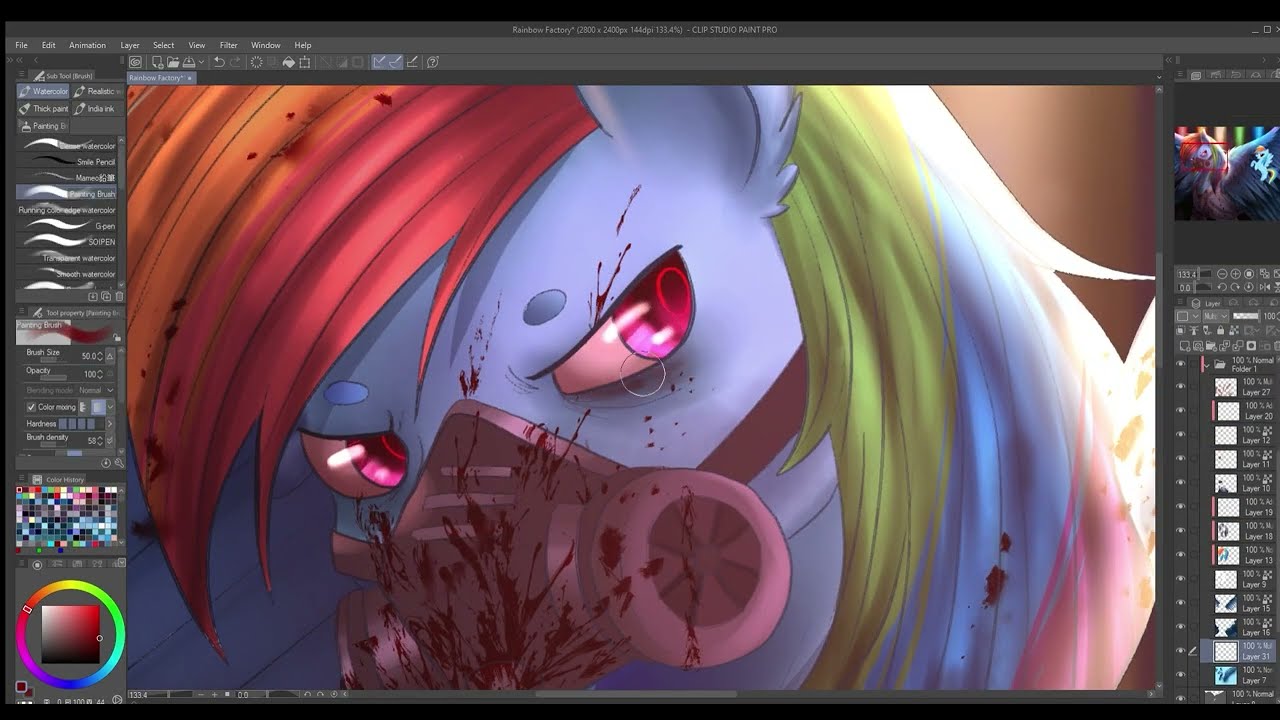Pick a color from Color History swatches

tap(67, 518)
